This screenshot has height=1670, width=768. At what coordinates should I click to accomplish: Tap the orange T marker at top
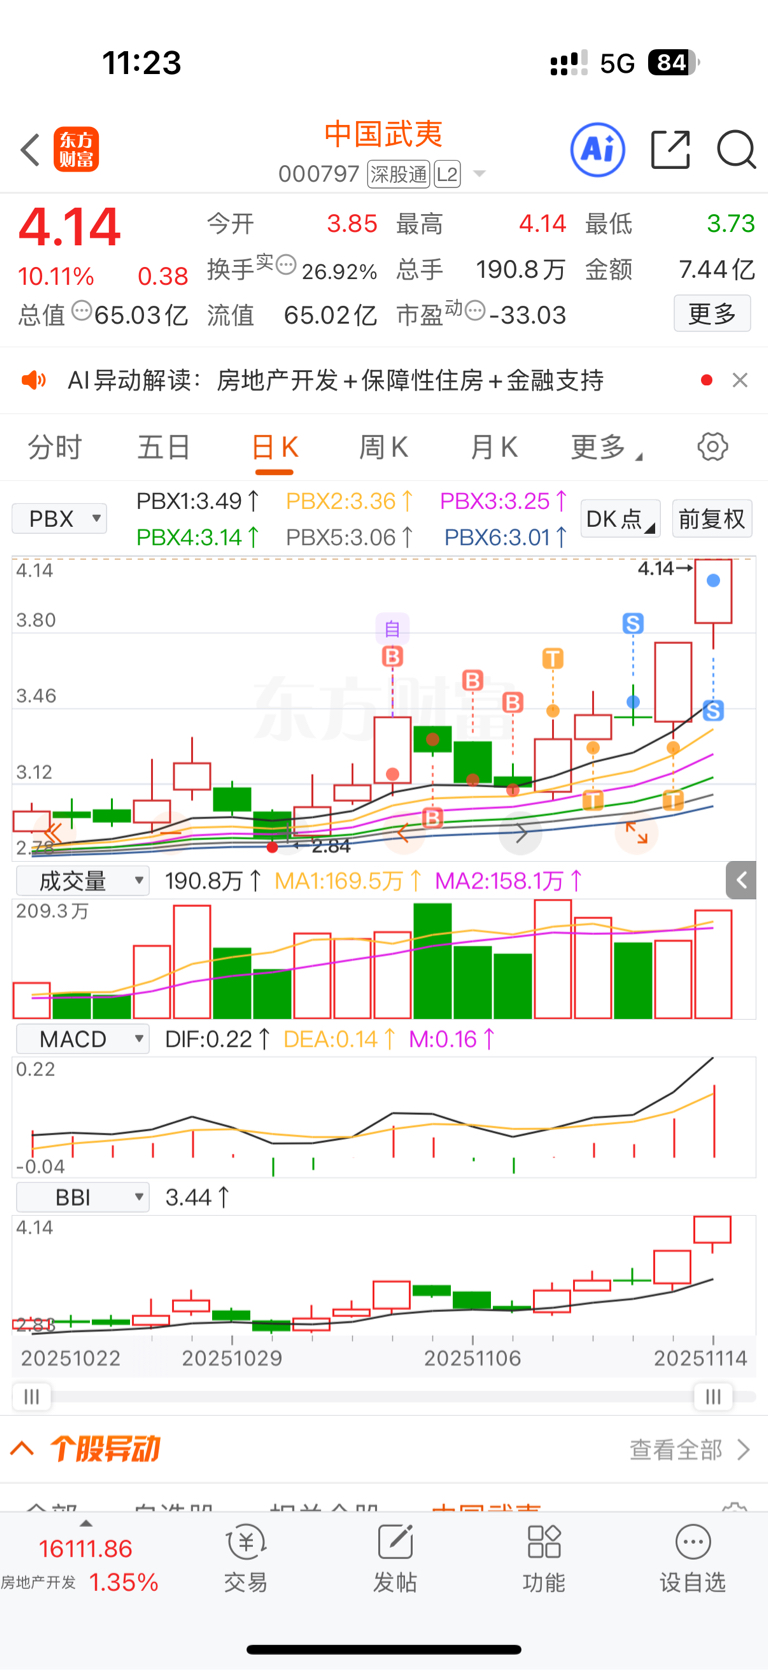tap(553, 658)
